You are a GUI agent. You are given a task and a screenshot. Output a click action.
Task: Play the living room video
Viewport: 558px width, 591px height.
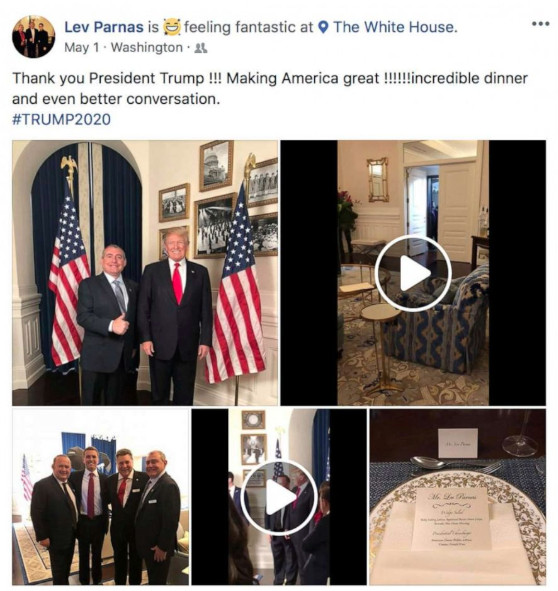click(x=413, y=273)
